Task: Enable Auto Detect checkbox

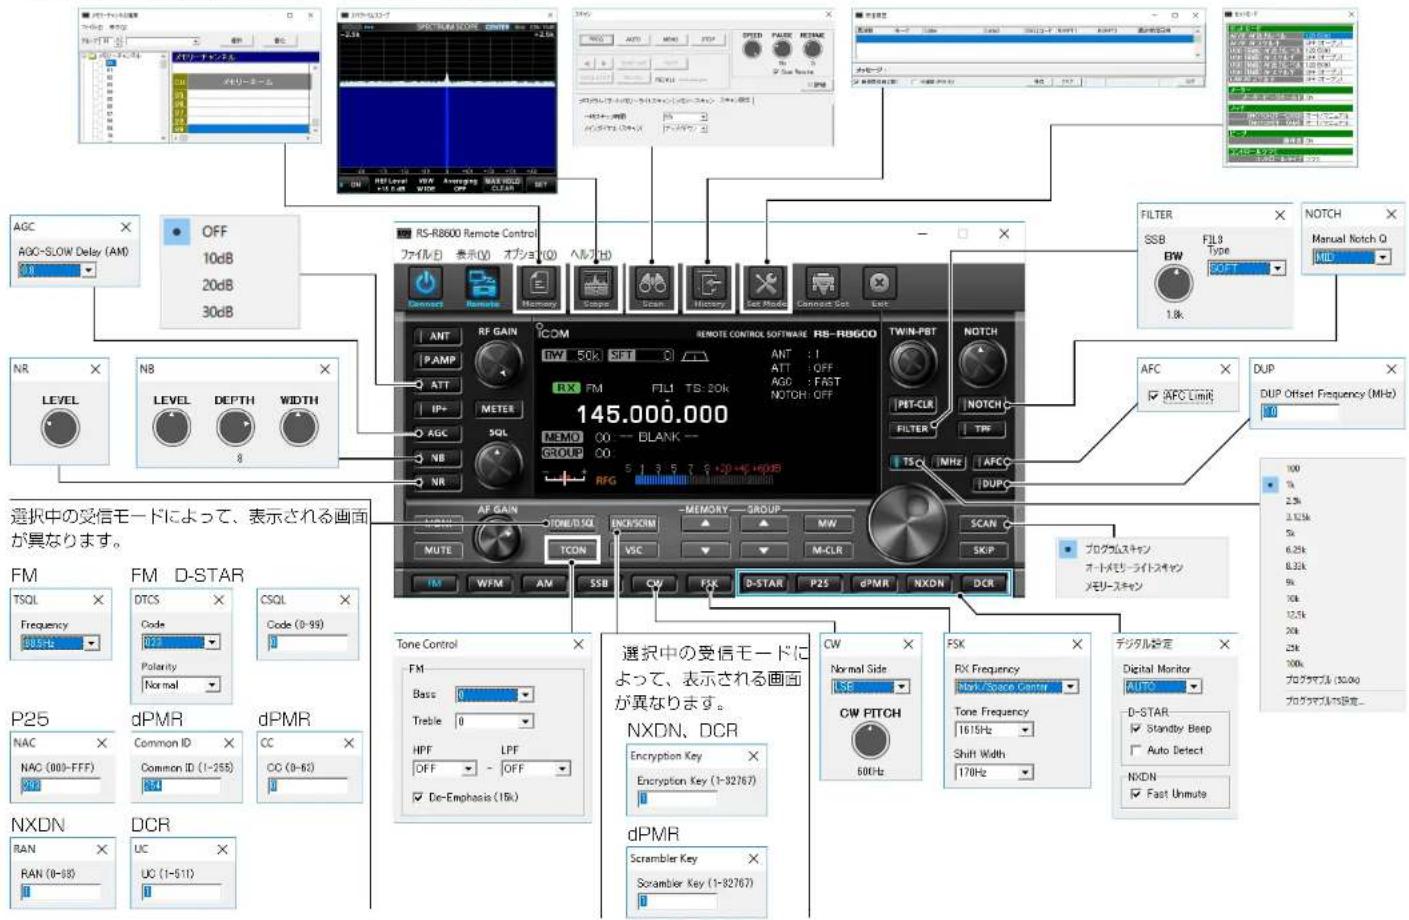Action: click(x=1135, y=750)
